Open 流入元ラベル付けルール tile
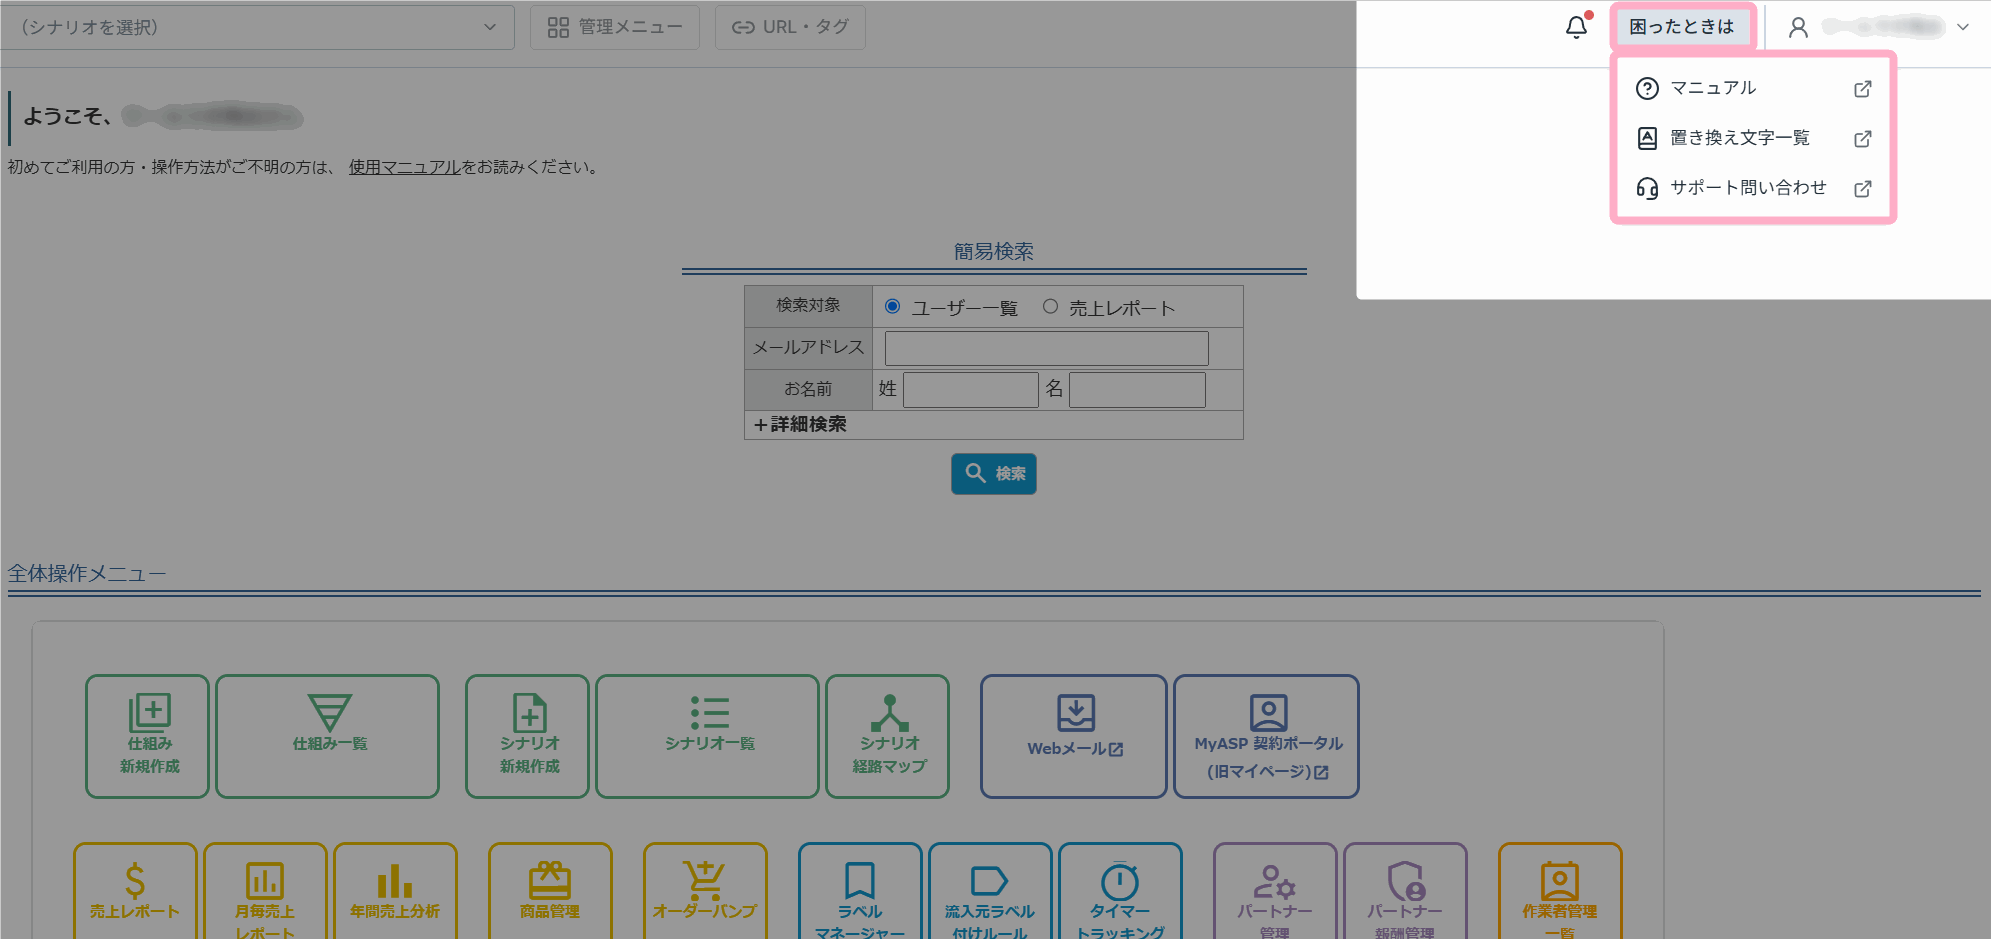 990,891
